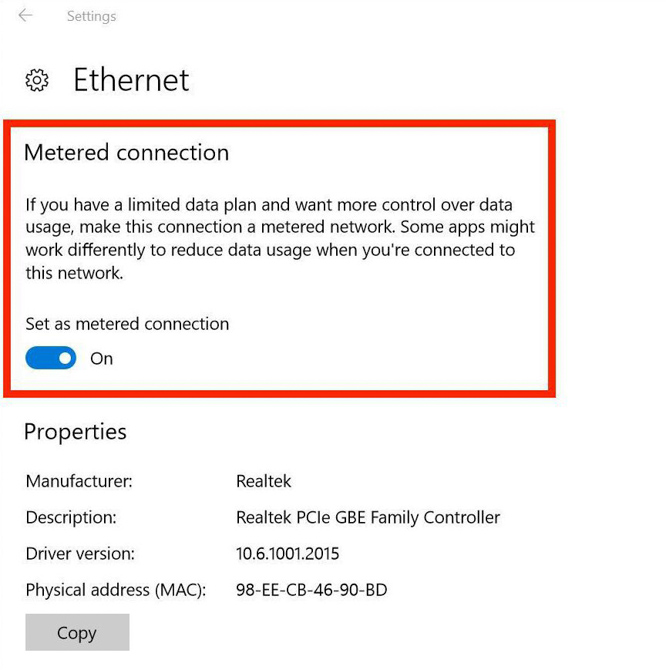Click the 'Set as metered connection' label
Image resolution: width=666 pixels, height=670 pixels.
coord(127,324)
